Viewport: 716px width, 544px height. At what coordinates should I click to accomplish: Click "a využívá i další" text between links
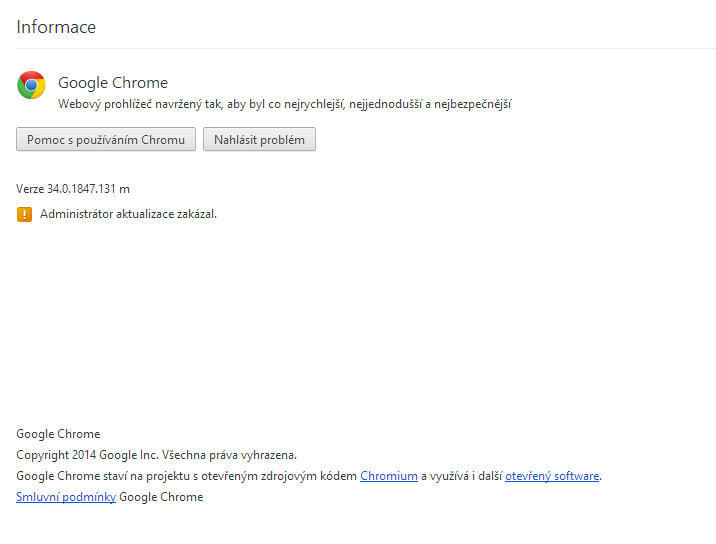pos(461,476)
